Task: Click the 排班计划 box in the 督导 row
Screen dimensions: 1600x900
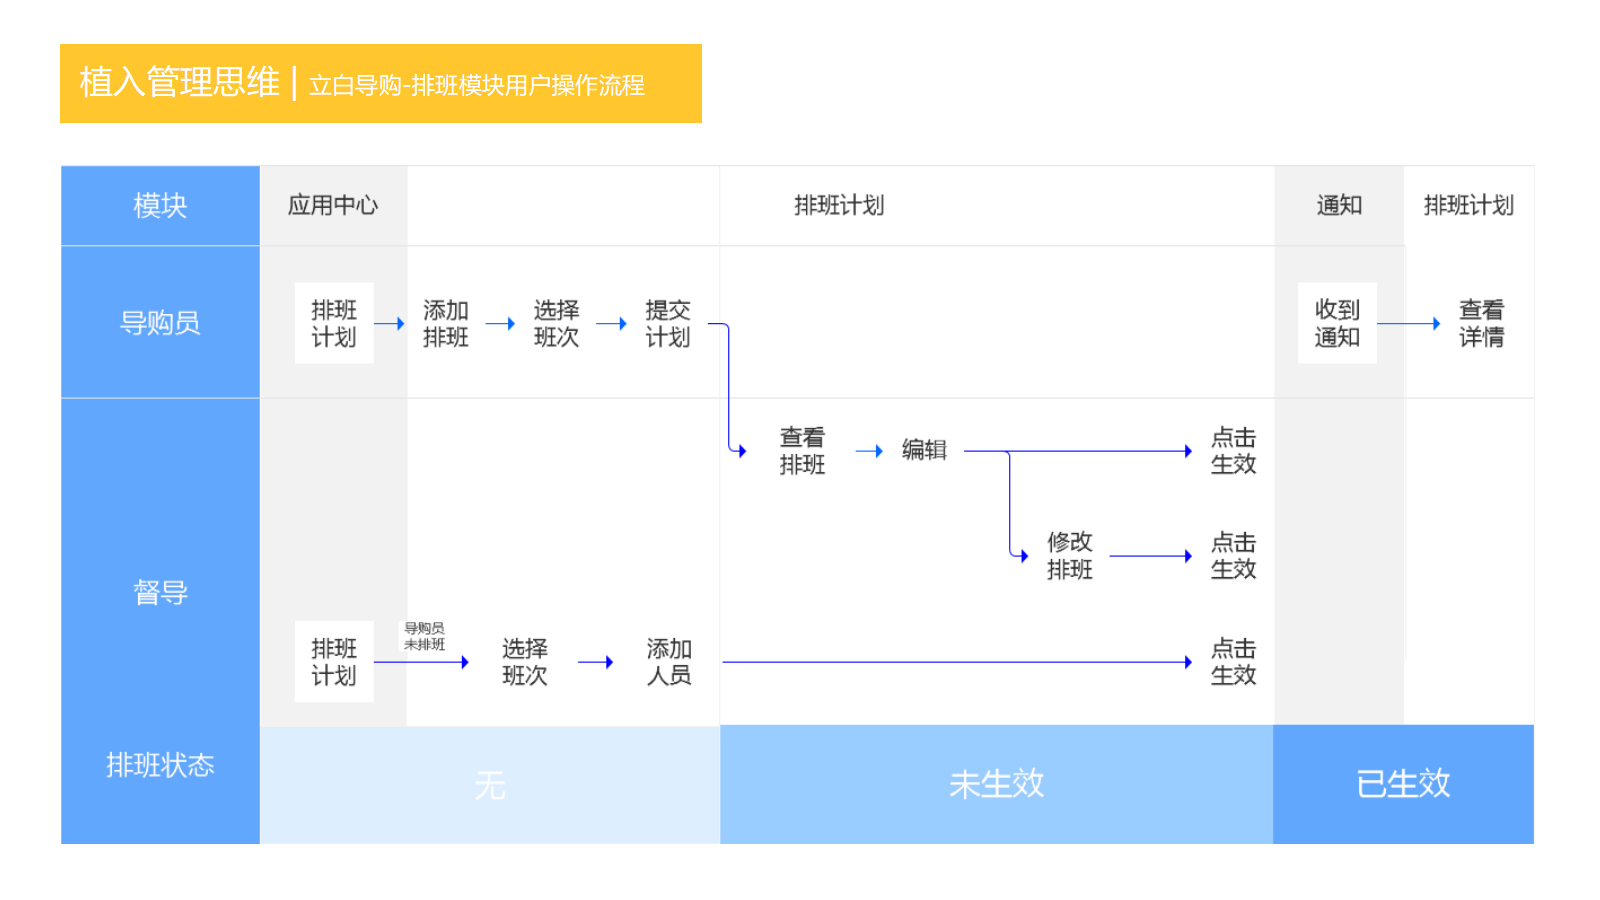Action: tap(334, 662)
